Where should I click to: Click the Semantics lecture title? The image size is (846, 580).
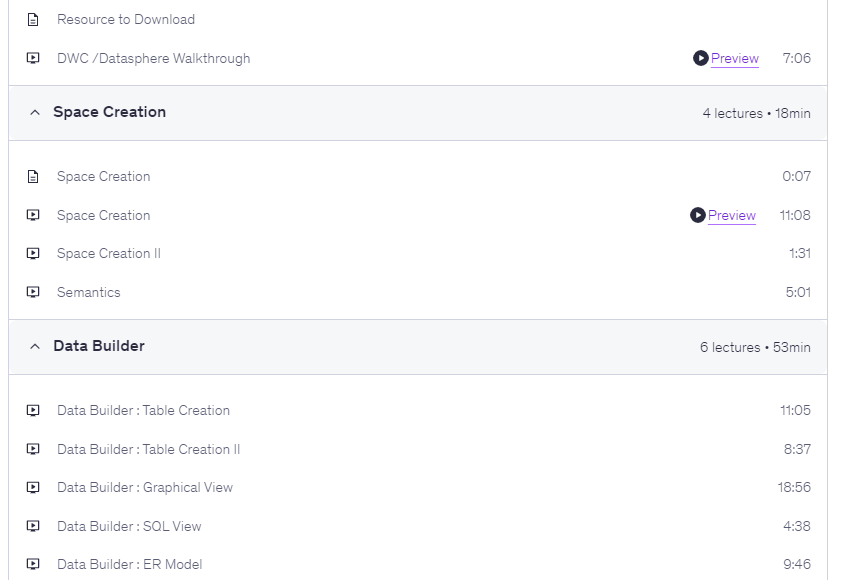point(88,293)
